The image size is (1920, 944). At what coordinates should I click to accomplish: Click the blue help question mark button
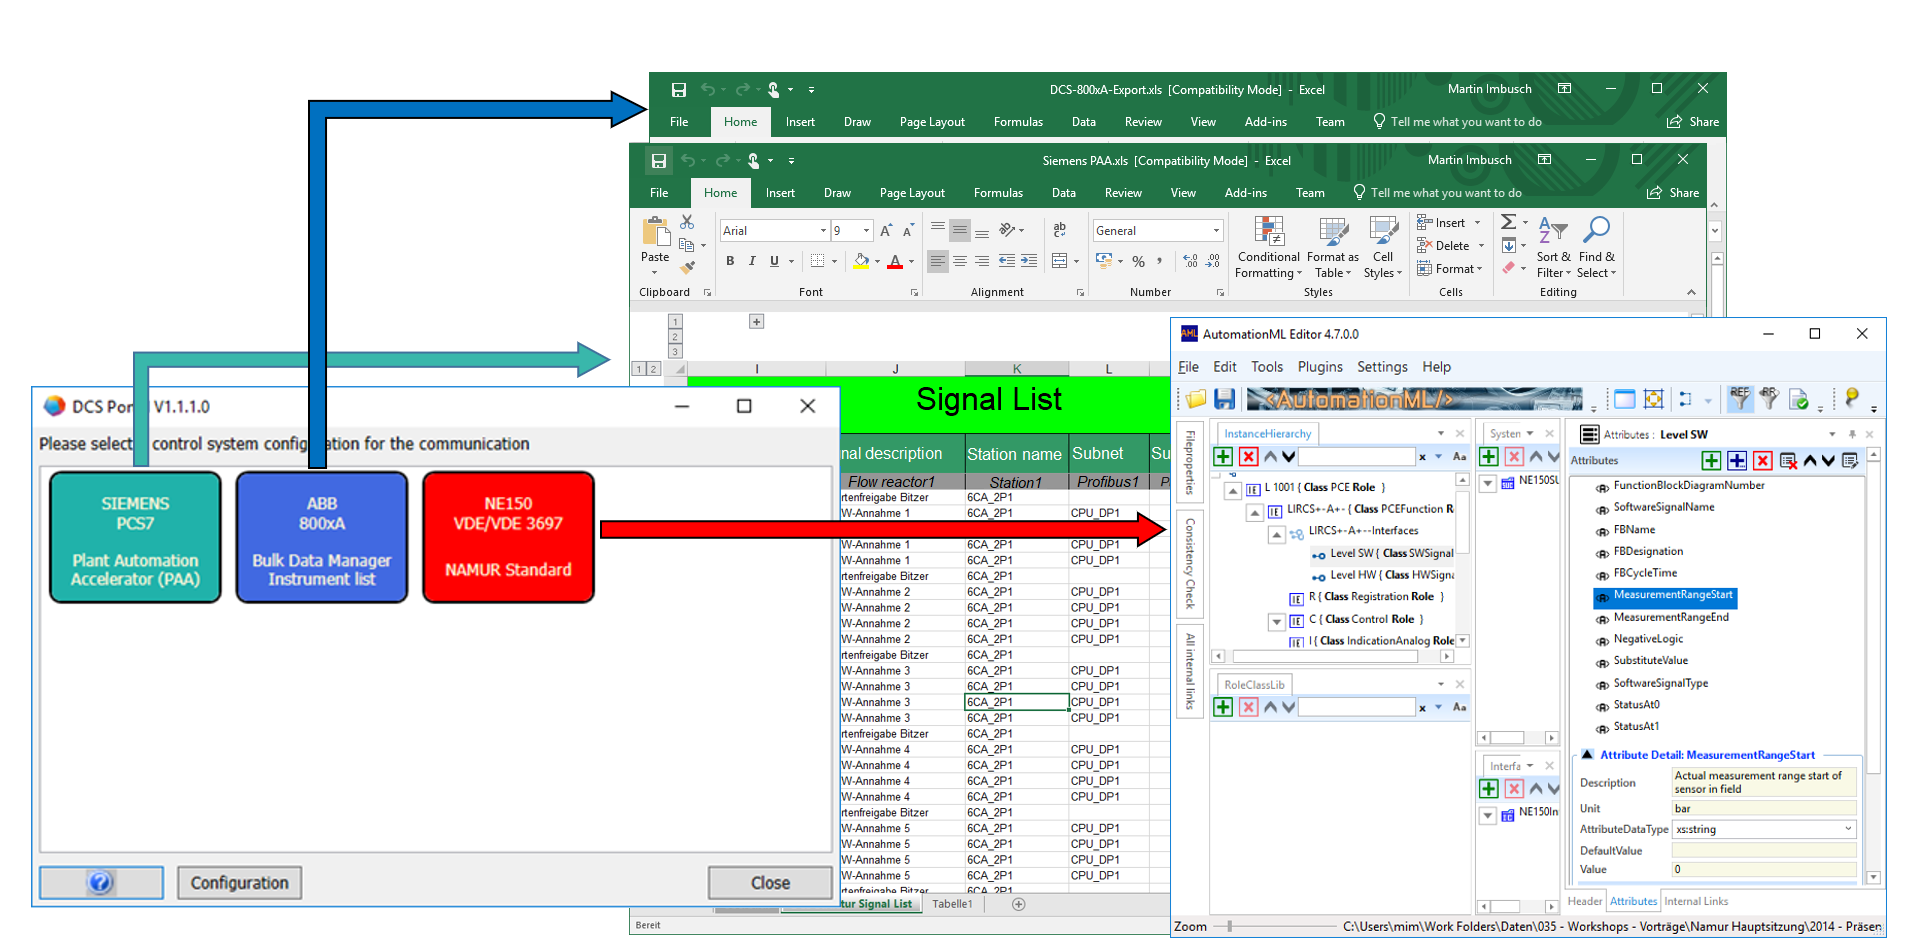[100, 882]
